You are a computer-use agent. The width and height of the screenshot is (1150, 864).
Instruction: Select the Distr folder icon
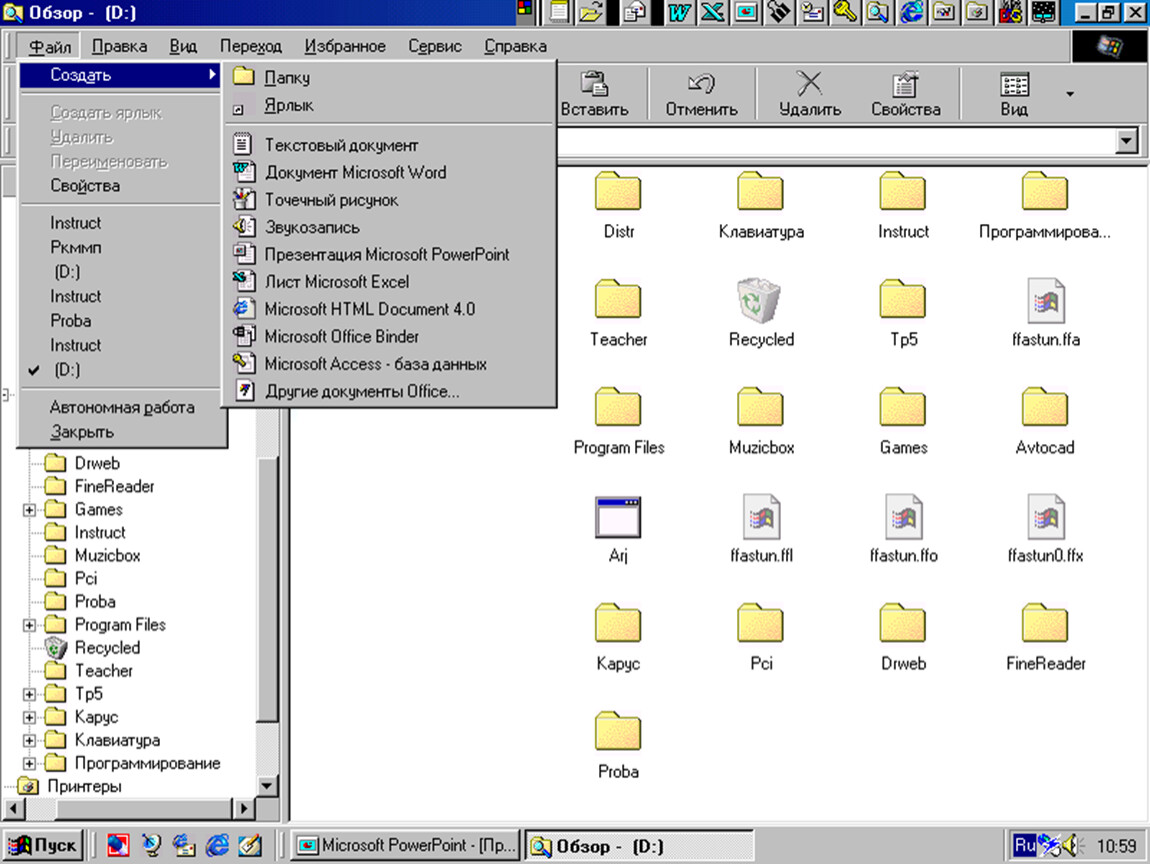click(618, 192)
